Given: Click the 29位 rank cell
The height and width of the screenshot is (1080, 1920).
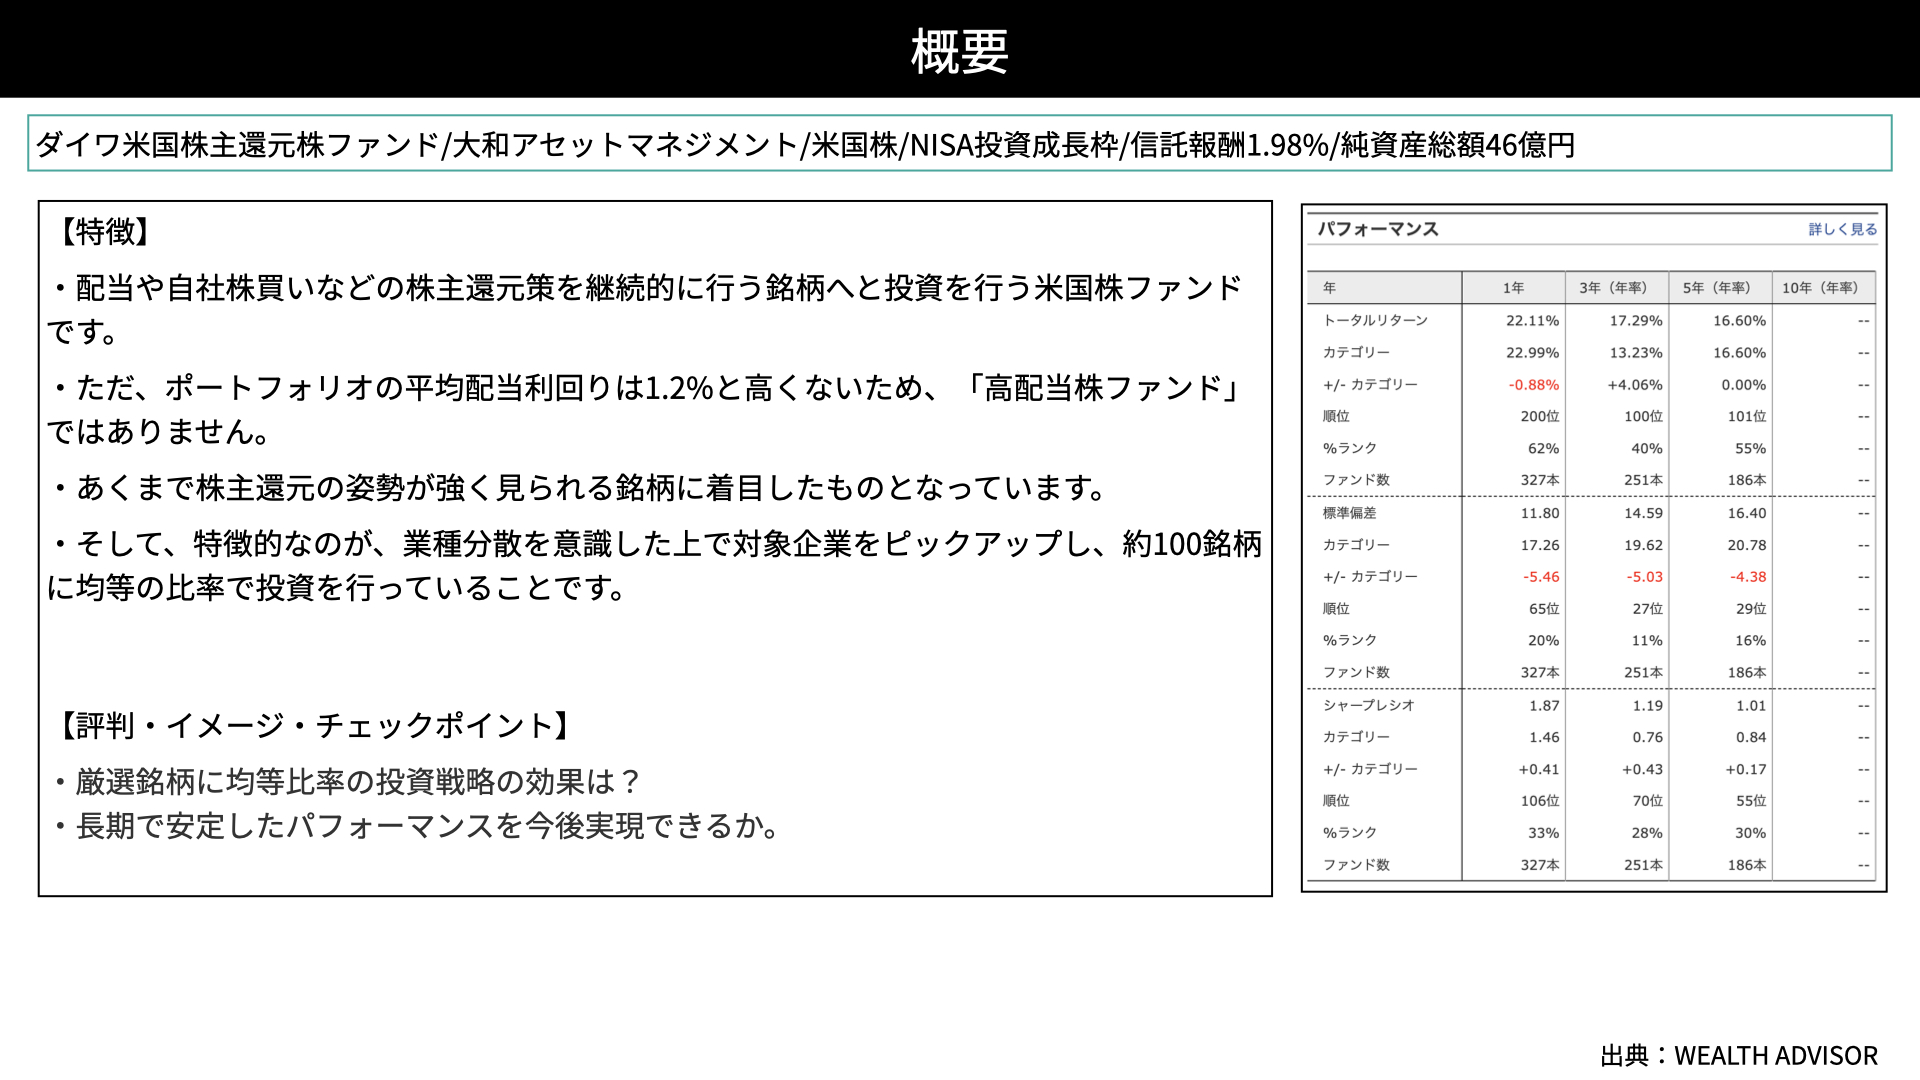Looking at the screenshot, I should point(1751,609).
